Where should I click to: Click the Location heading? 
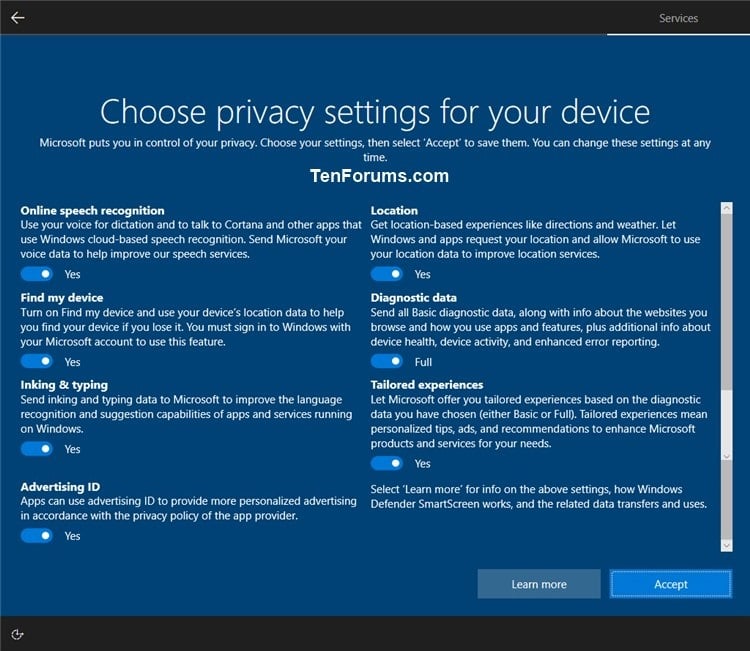[394, 210]
